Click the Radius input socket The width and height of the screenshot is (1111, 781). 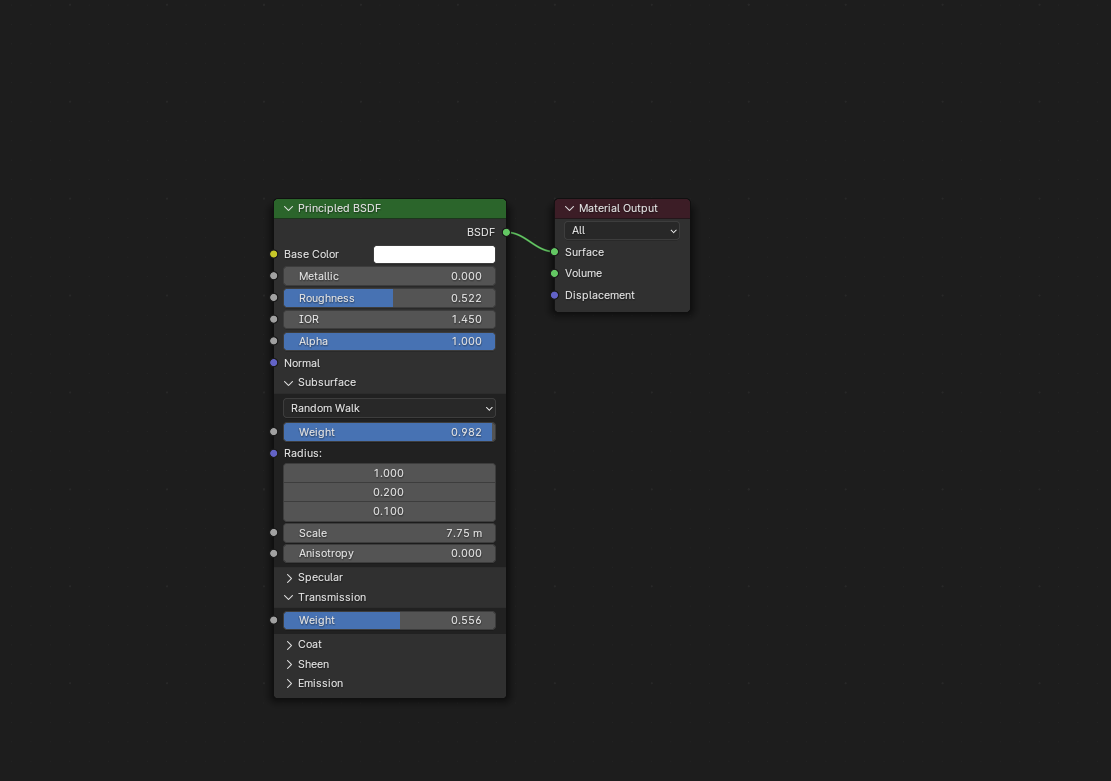273,454
